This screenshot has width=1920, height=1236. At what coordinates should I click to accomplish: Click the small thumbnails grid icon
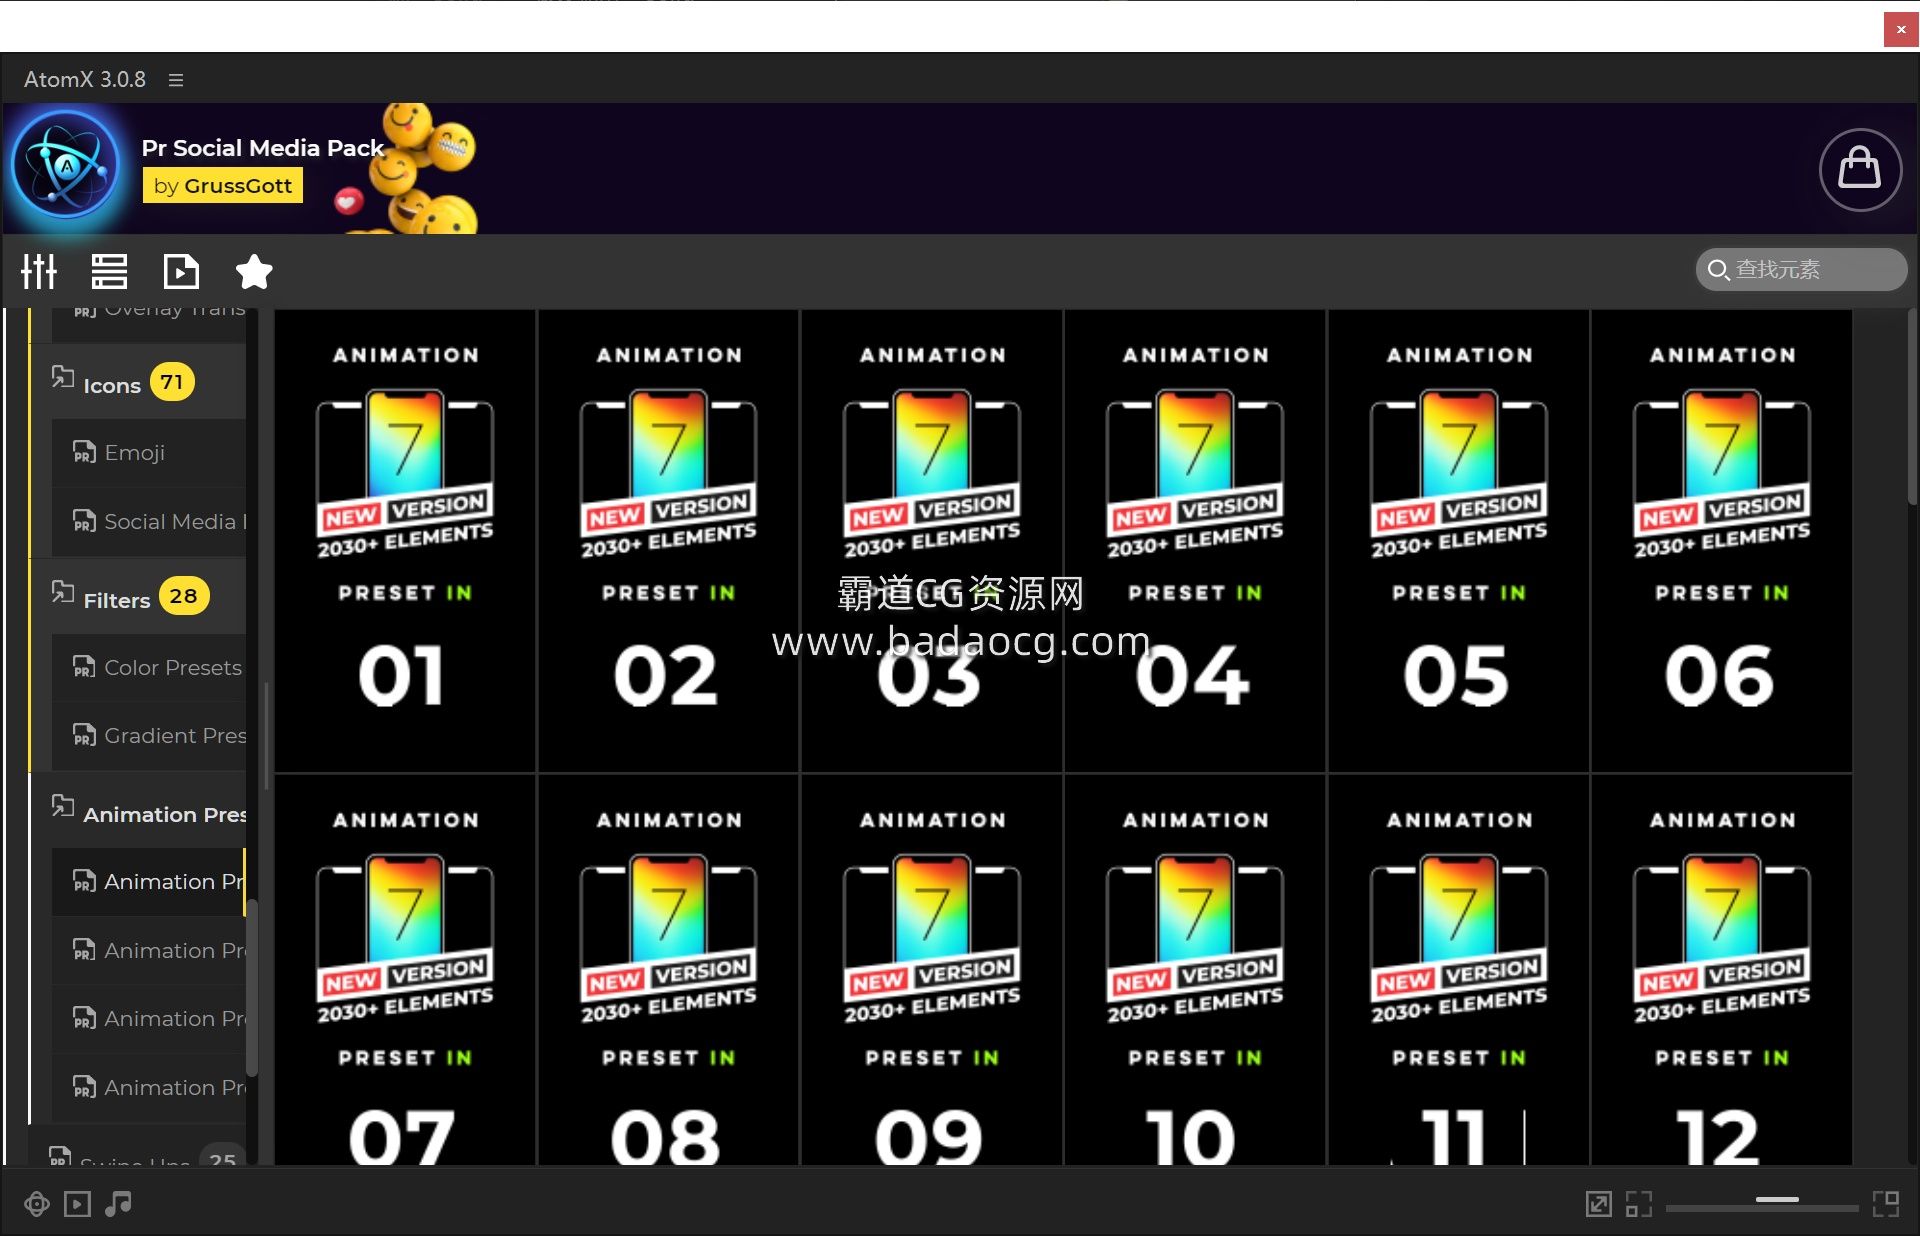coord(1639,1204)
